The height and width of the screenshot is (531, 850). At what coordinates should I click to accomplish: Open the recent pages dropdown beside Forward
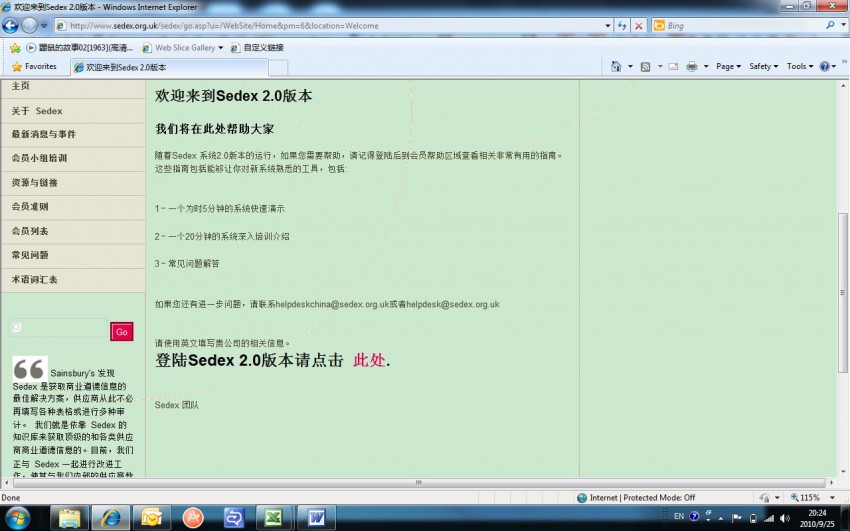(x=44, y=25)
